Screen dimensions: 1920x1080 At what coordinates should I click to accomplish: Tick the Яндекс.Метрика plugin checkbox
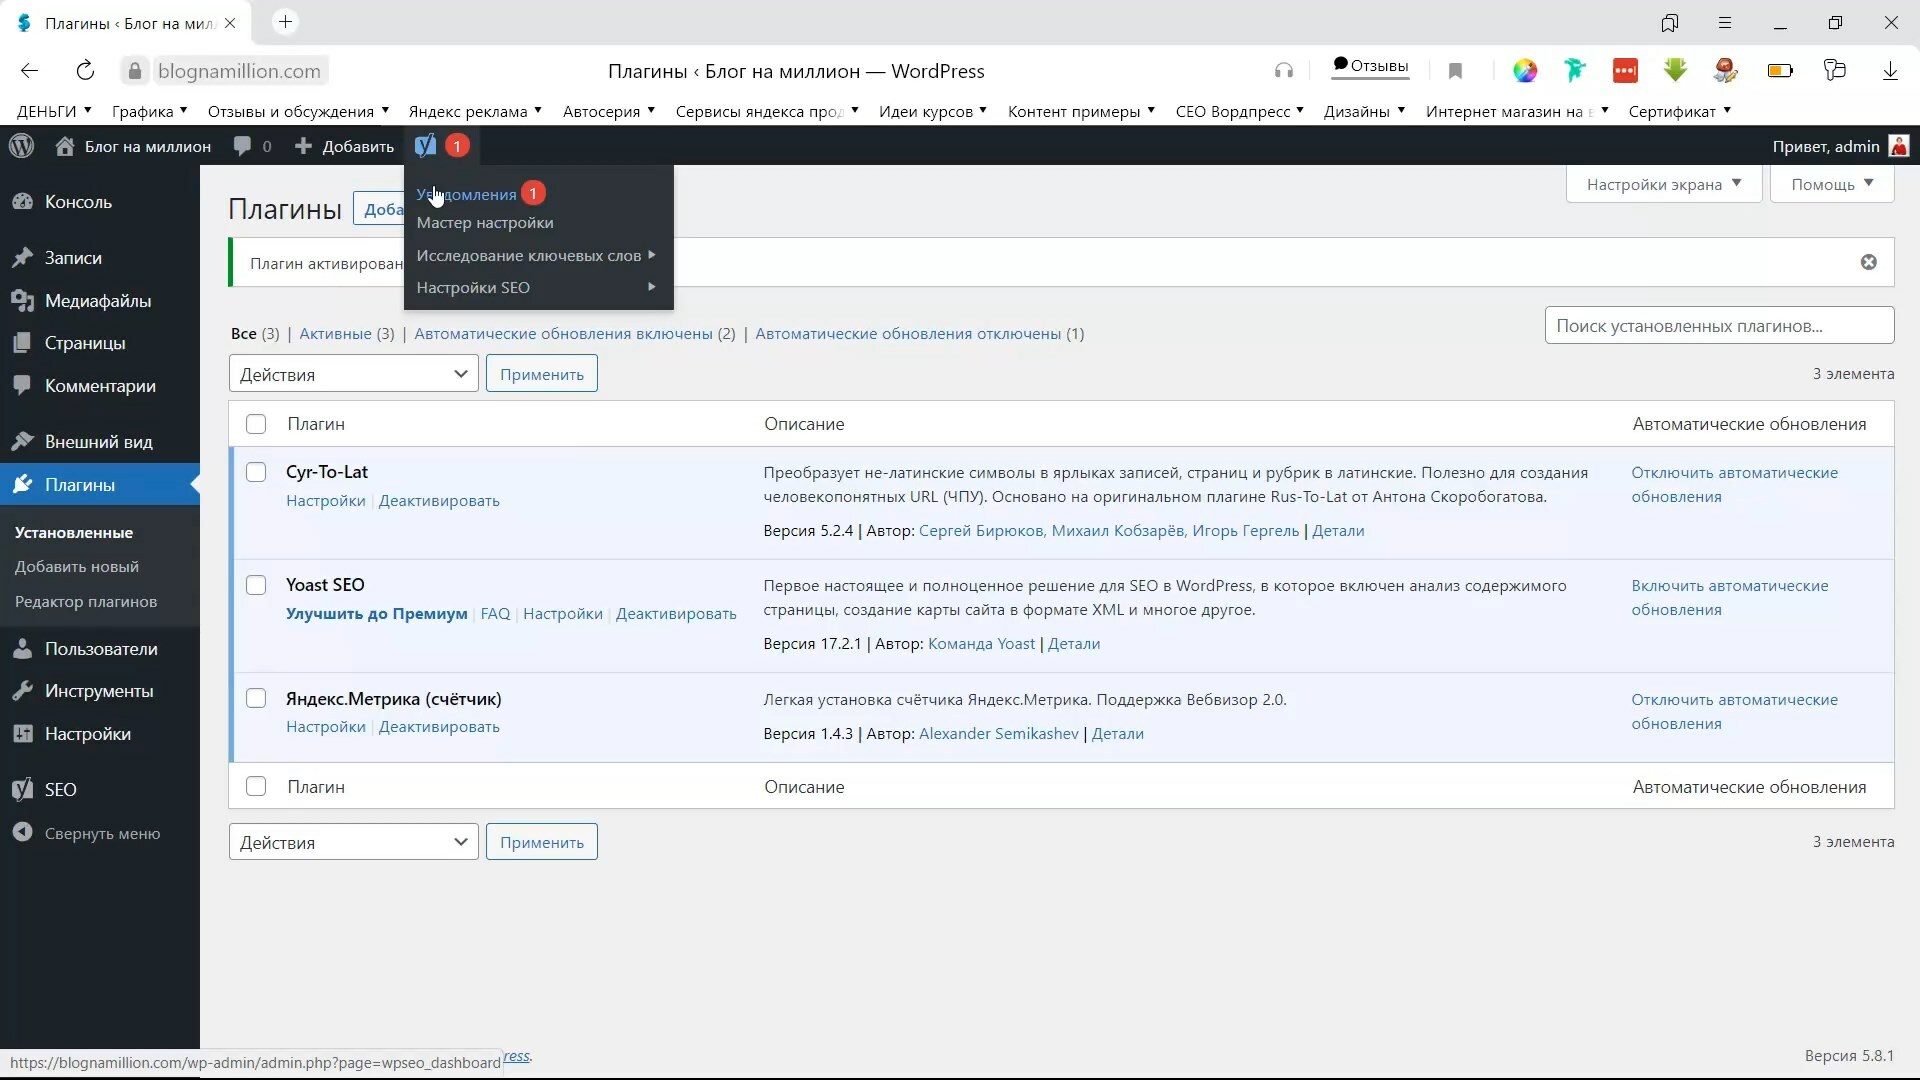(x=256, y=698)
